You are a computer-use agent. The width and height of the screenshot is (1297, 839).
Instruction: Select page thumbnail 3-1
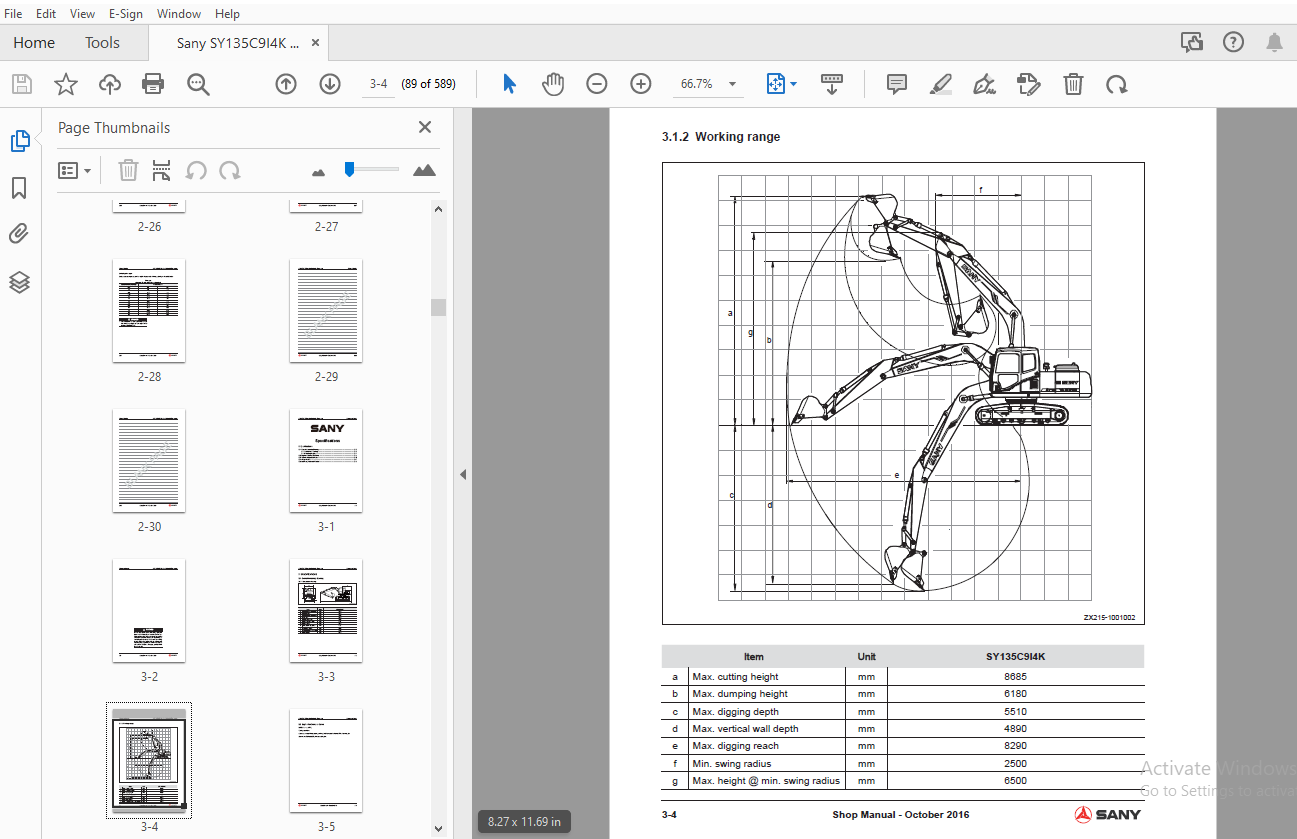point(326,461)
